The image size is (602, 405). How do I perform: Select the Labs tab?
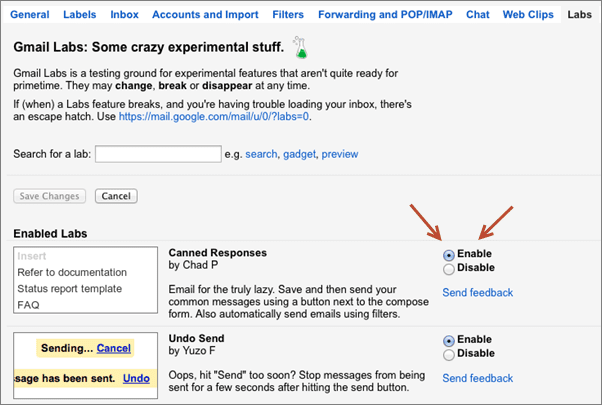click(x=579, y=15)
